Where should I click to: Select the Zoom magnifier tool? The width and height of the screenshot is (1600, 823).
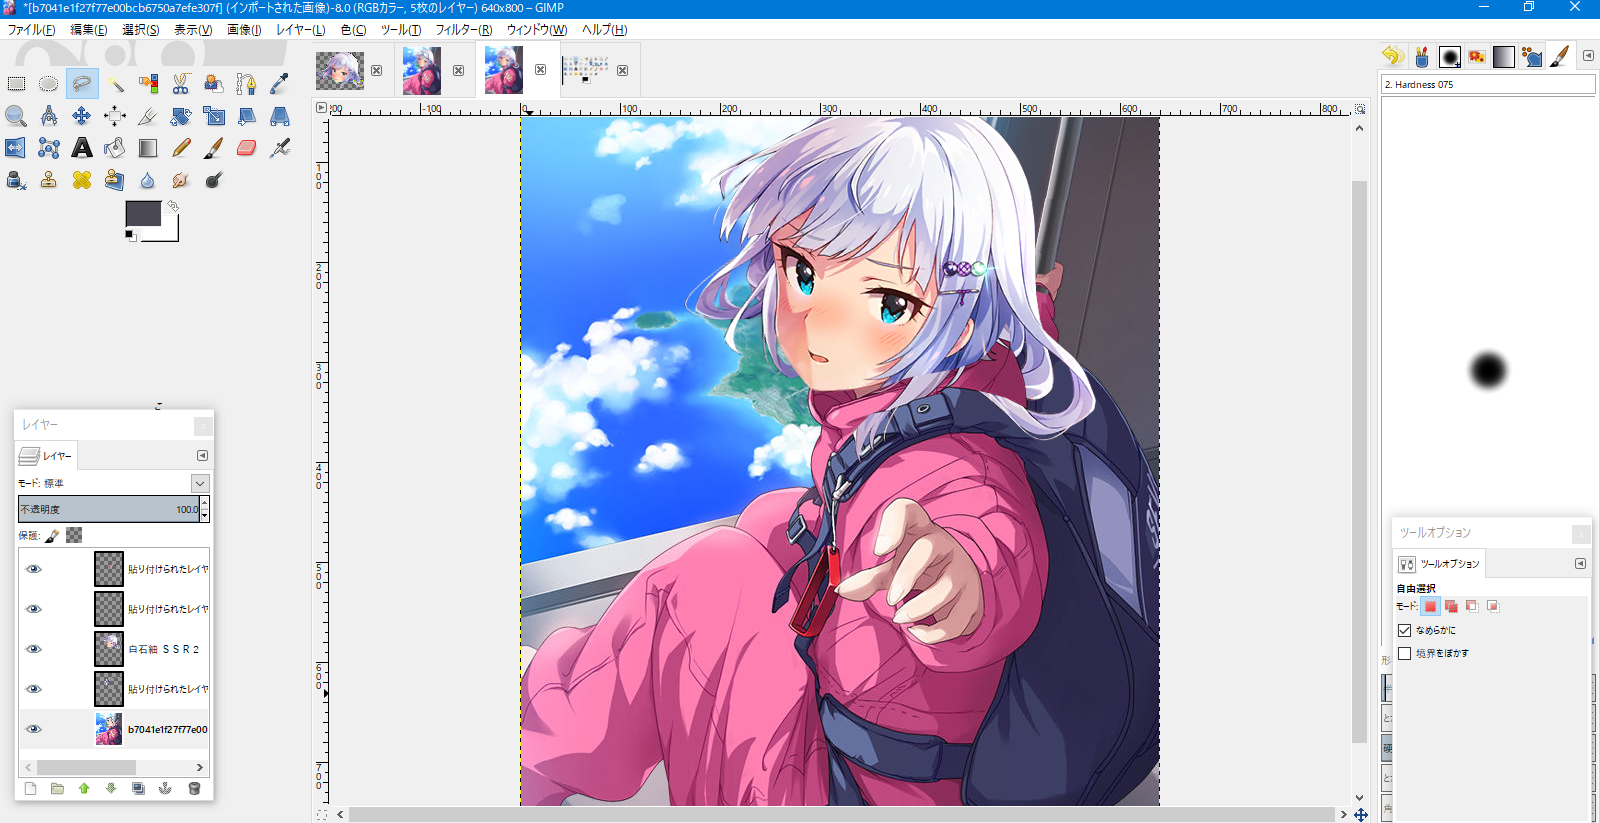point(16,116)
